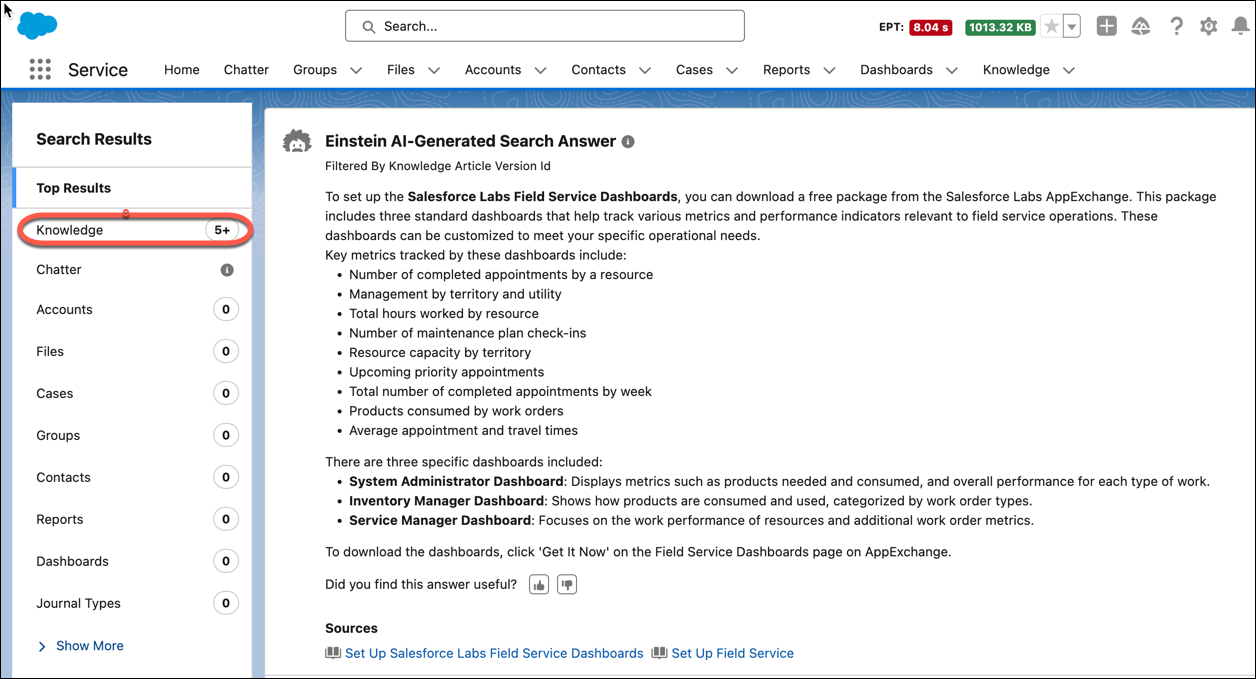The image size is (1256, 679).
Task: Select Chatter in the search sidebar
Action: tap(132, 270)
